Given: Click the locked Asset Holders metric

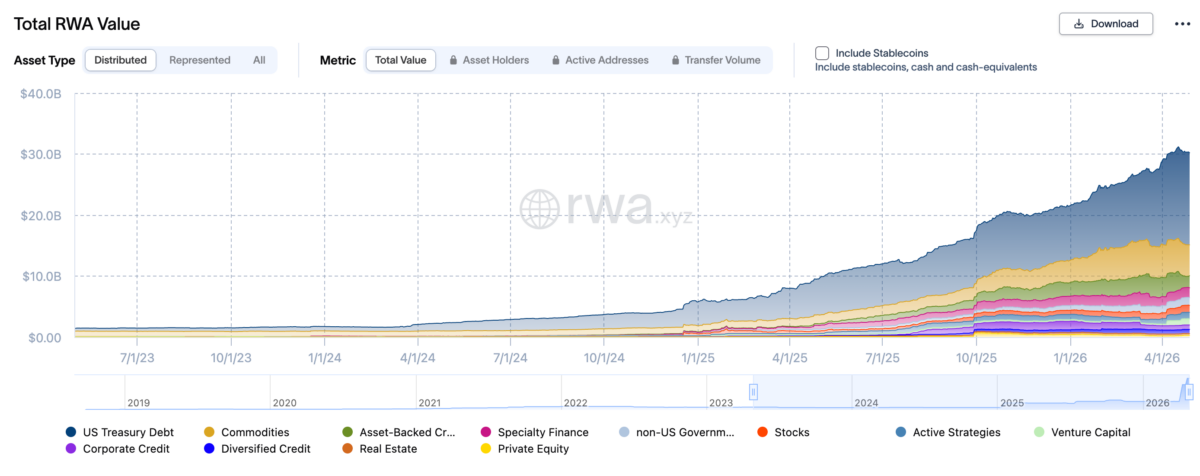Looking at the screenshot, I should coord(489,60).
